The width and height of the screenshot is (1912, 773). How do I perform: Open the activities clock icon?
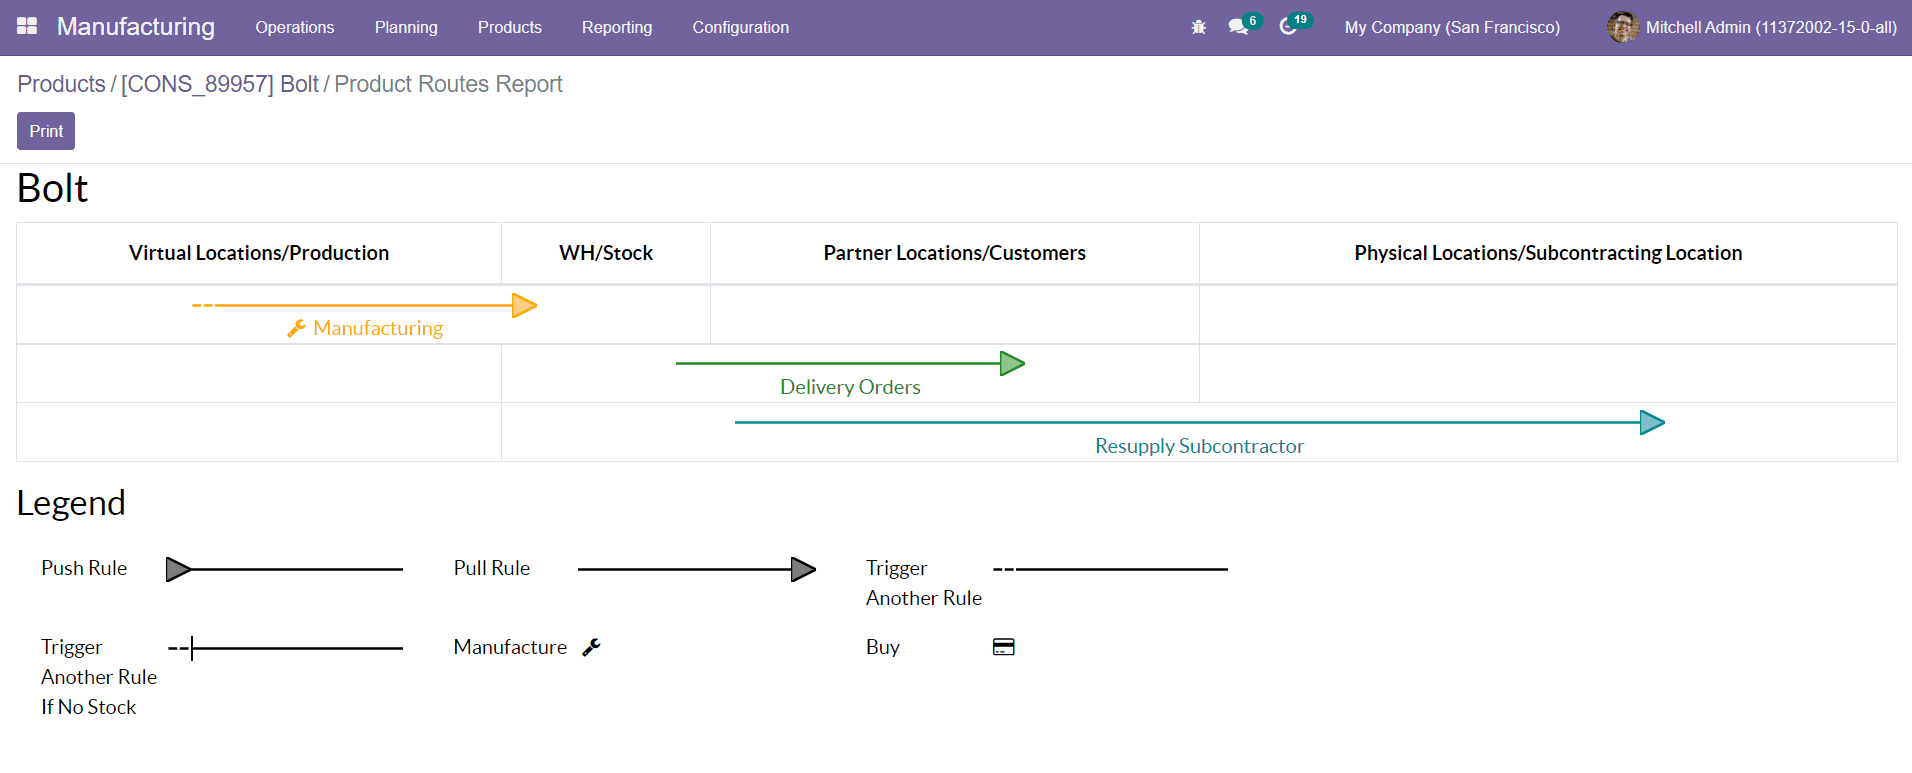tap(1288, 27)
